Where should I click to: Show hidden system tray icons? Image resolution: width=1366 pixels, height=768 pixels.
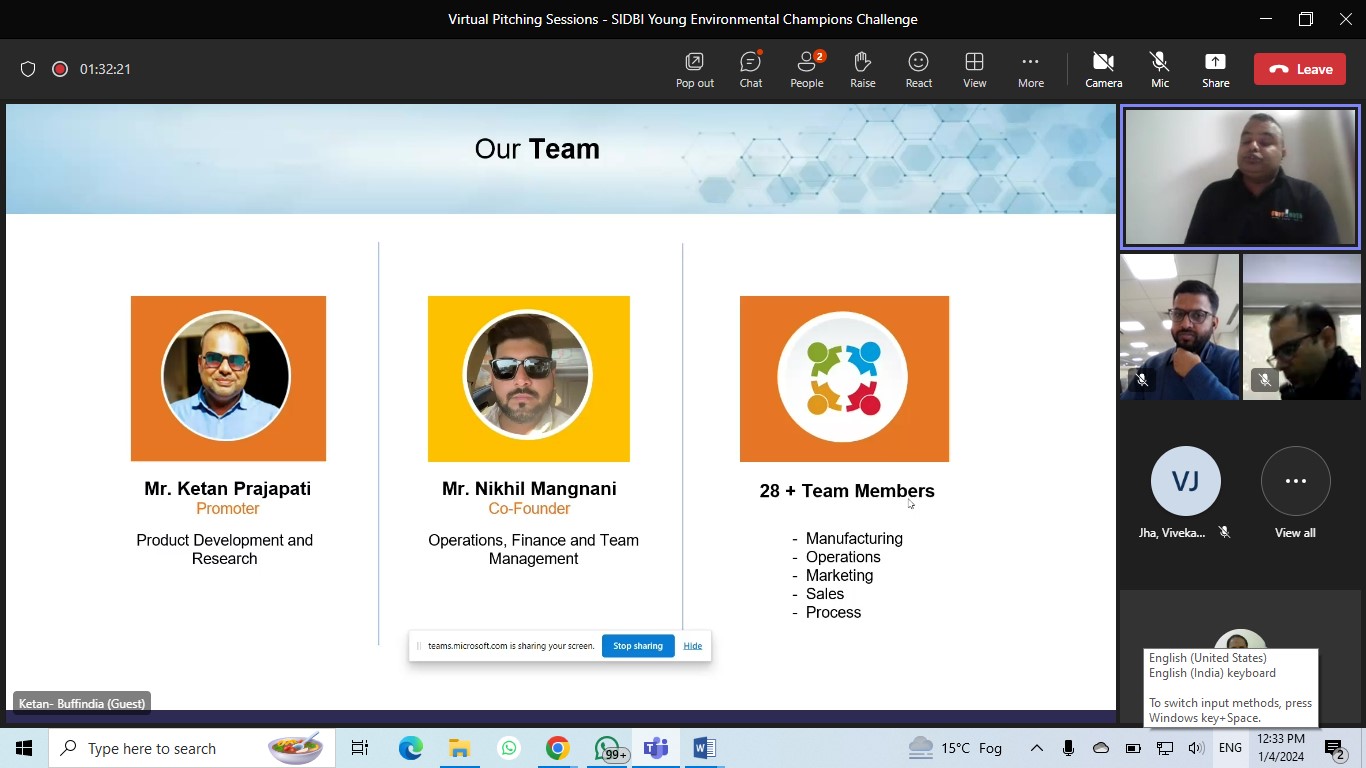tap(1037, 748)
